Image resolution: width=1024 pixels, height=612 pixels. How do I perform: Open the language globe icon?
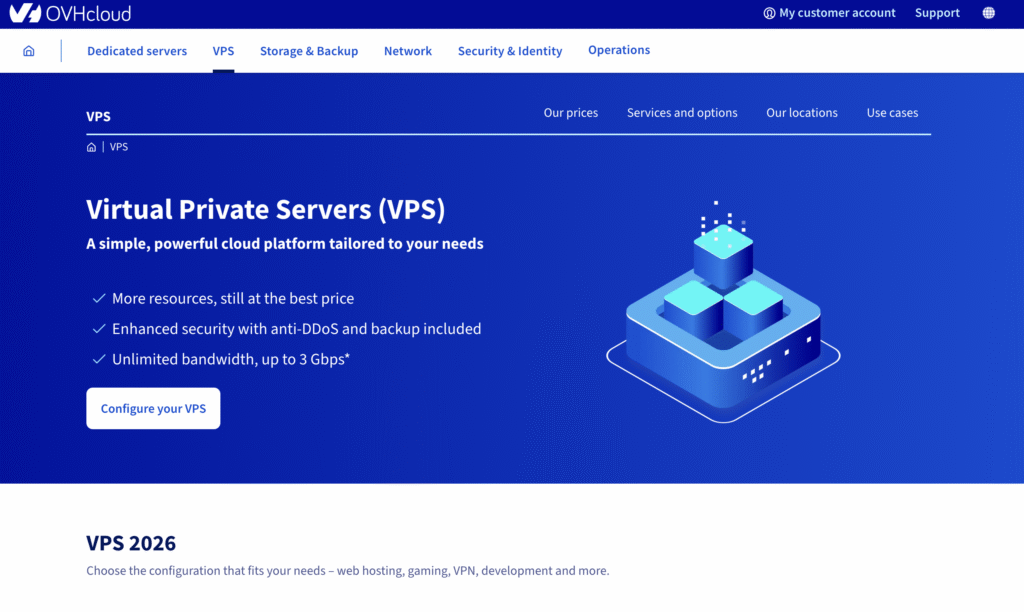(x=988, y=13)
